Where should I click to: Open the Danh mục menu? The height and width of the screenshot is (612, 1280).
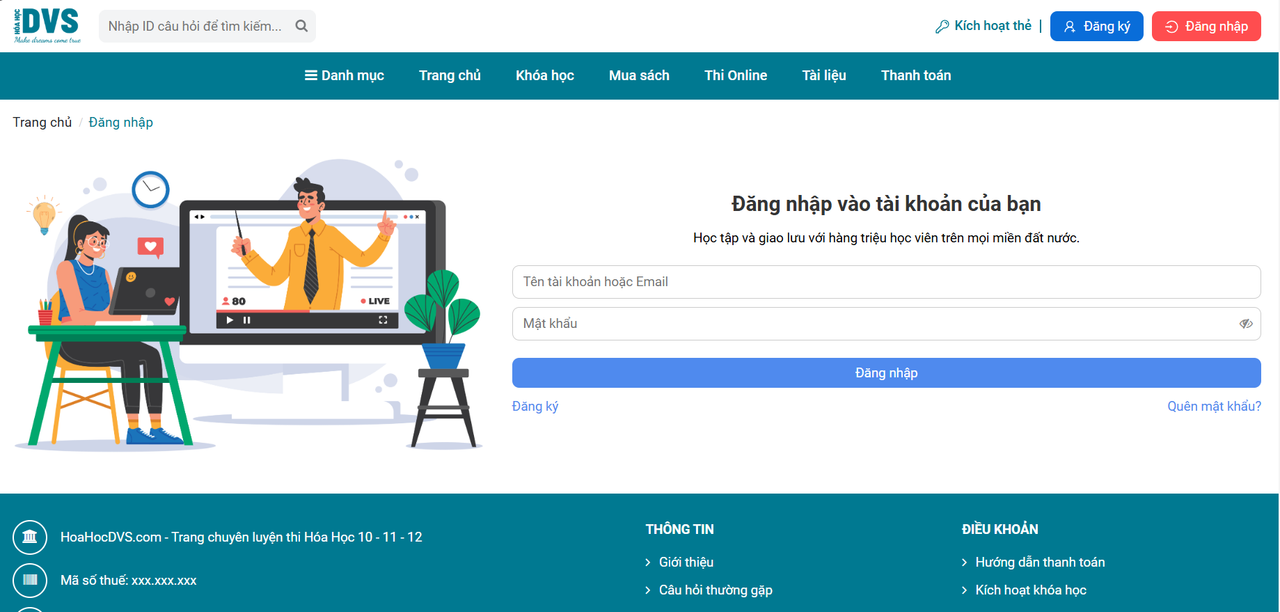click(x=344, y=75)
